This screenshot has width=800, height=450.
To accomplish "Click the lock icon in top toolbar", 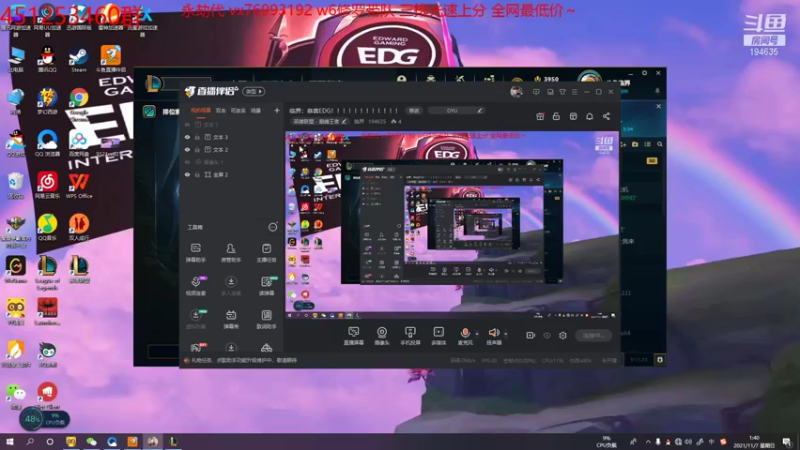I will (556, 116).
